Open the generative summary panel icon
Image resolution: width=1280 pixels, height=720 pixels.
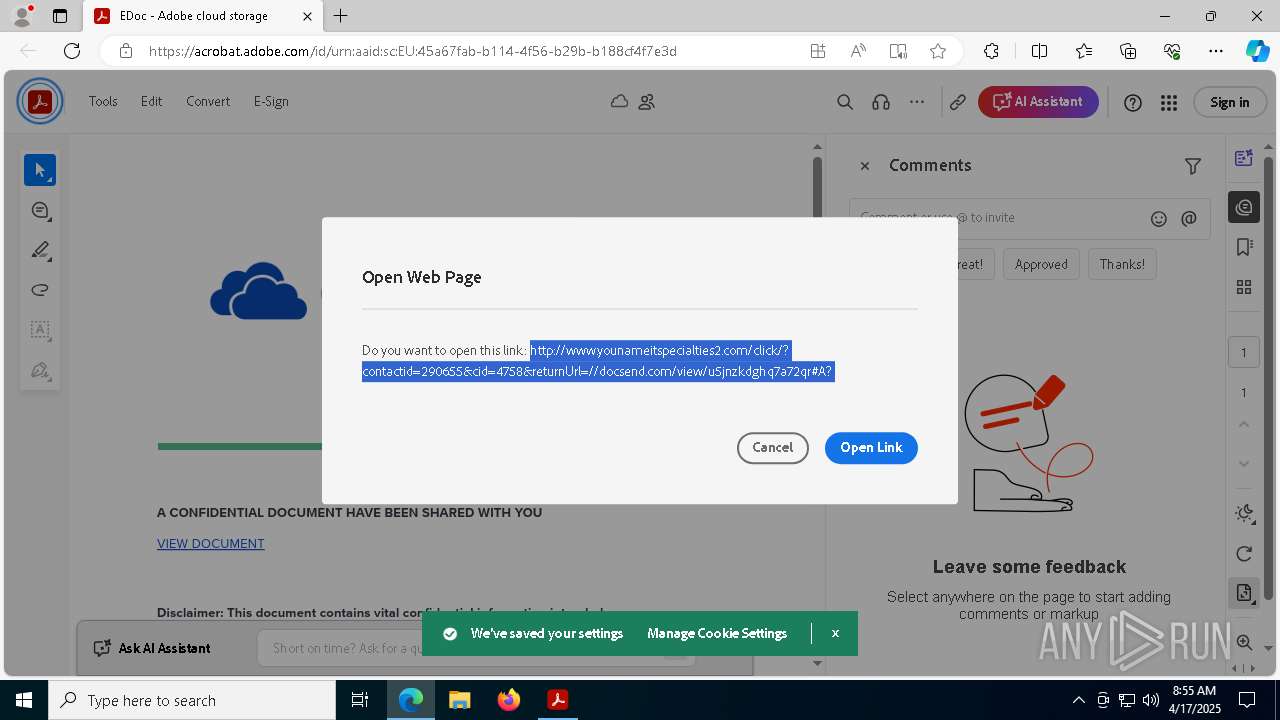1244,158
